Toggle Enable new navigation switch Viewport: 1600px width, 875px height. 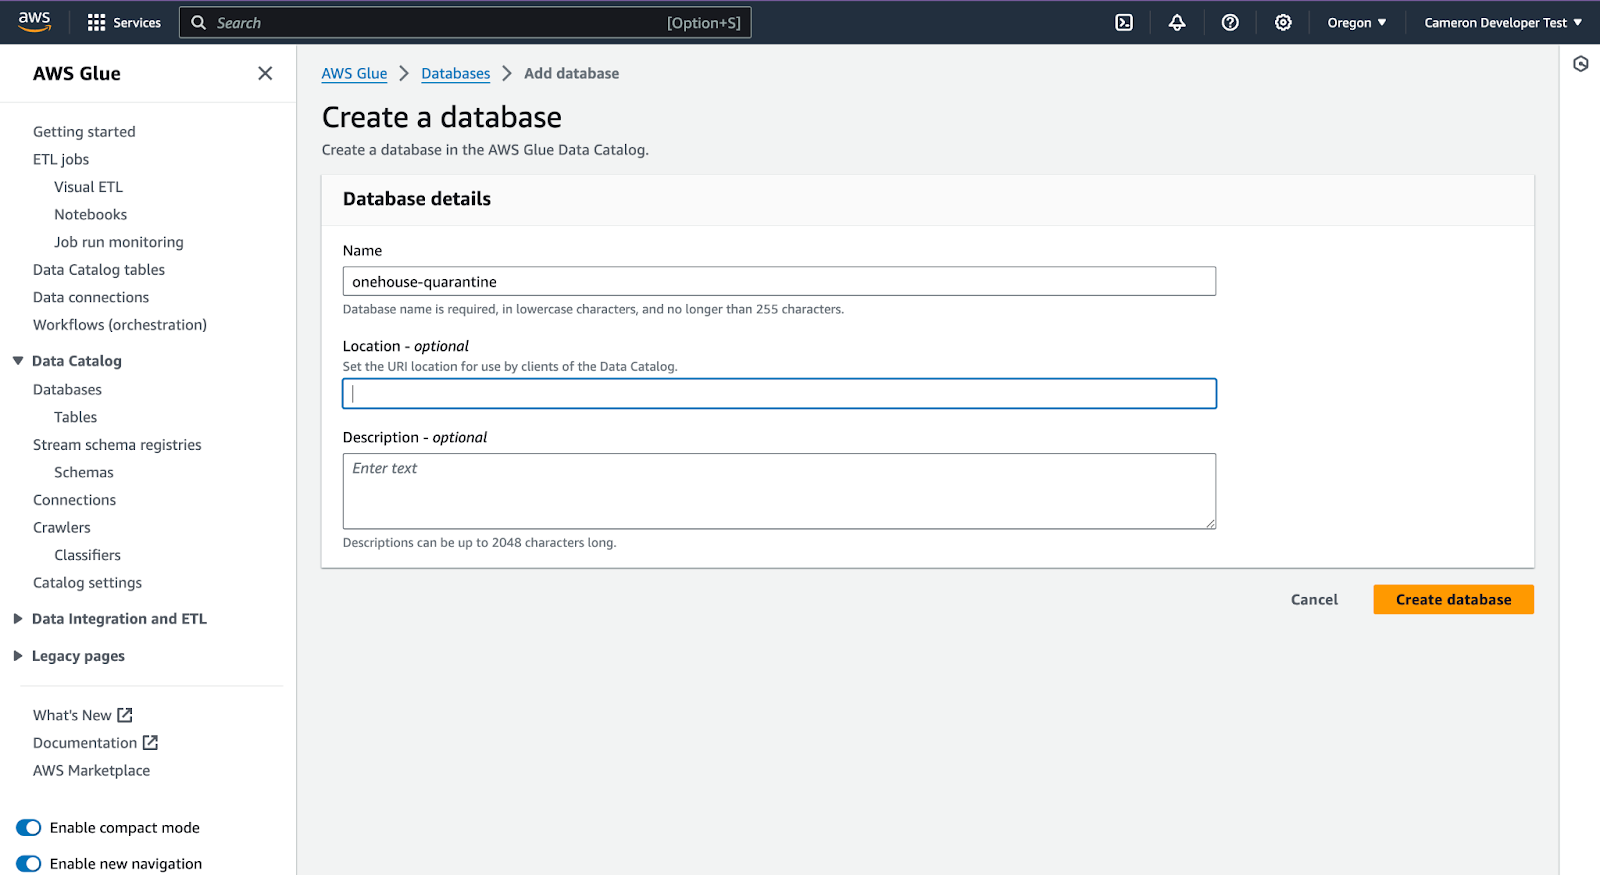coord(28,863)
